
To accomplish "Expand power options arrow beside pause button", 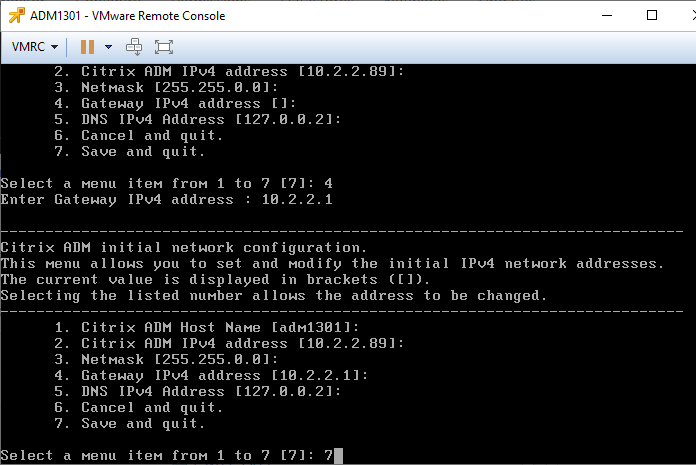I will coord(108,47).
